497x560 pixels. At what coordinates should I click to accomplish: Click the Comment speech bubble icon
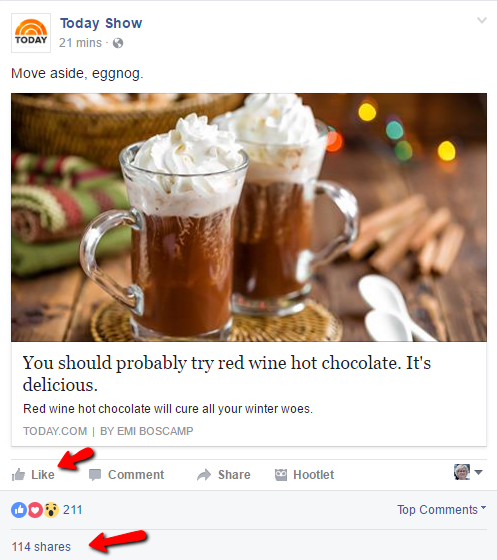95,475
